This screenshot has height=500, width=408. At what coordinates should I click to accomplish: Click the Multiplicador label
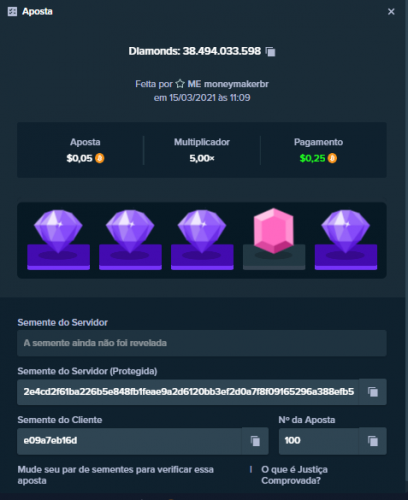click(x=202, y=142)
